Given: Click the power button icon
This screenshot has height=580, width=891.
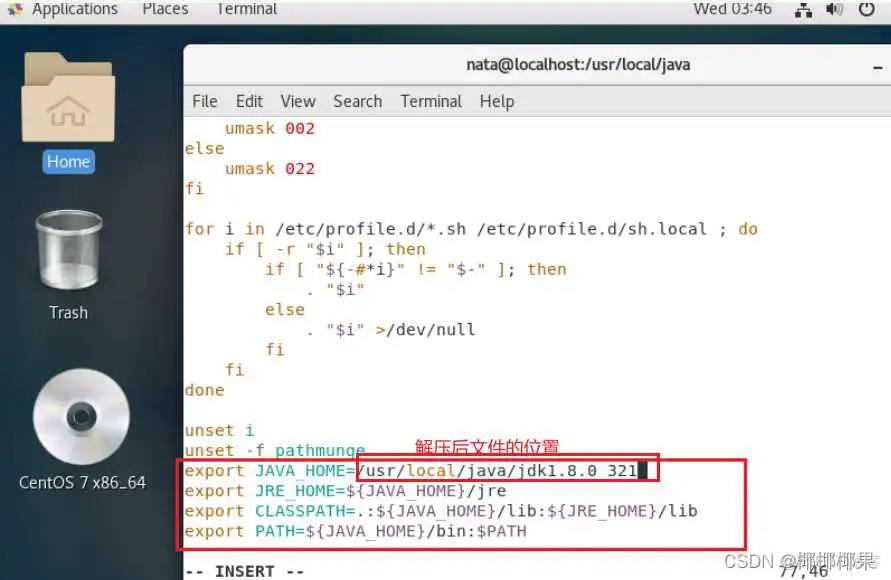Looking at the screenshot, I should tap(866, 9).
